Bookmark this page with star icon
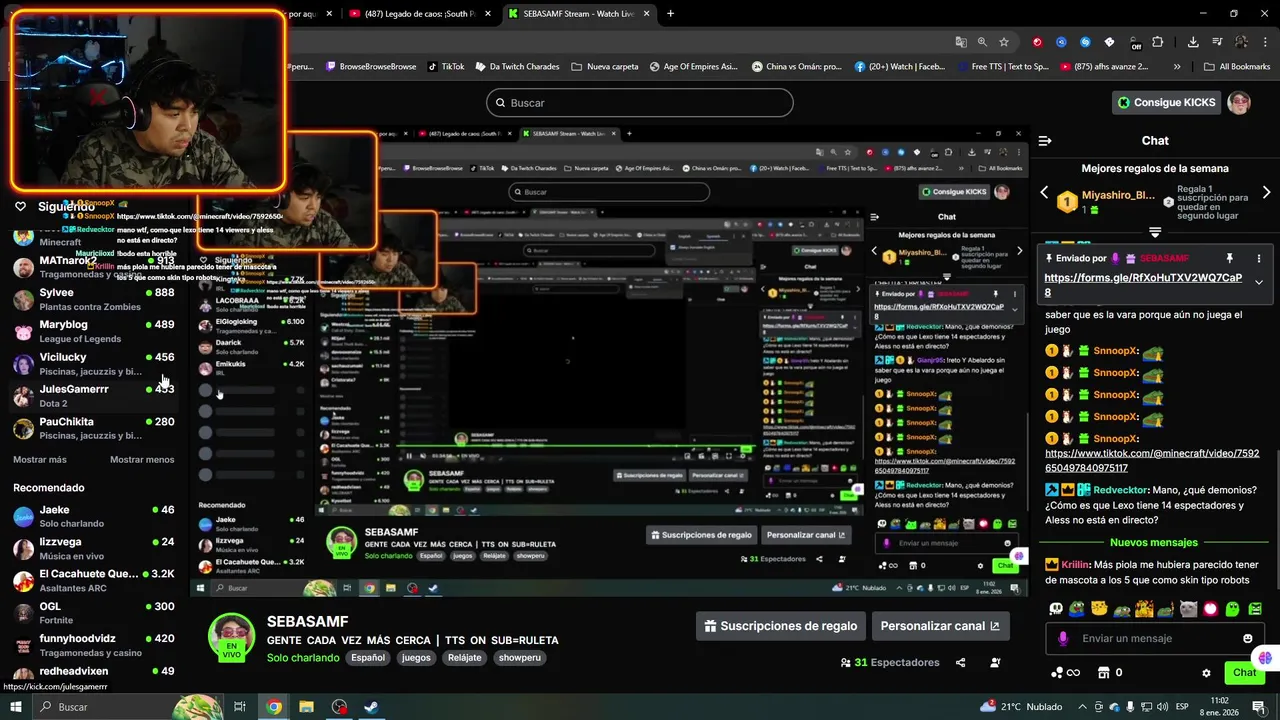Image resolution: width=1280 pixels, height=720 pixels. [x=1004, y=42]
